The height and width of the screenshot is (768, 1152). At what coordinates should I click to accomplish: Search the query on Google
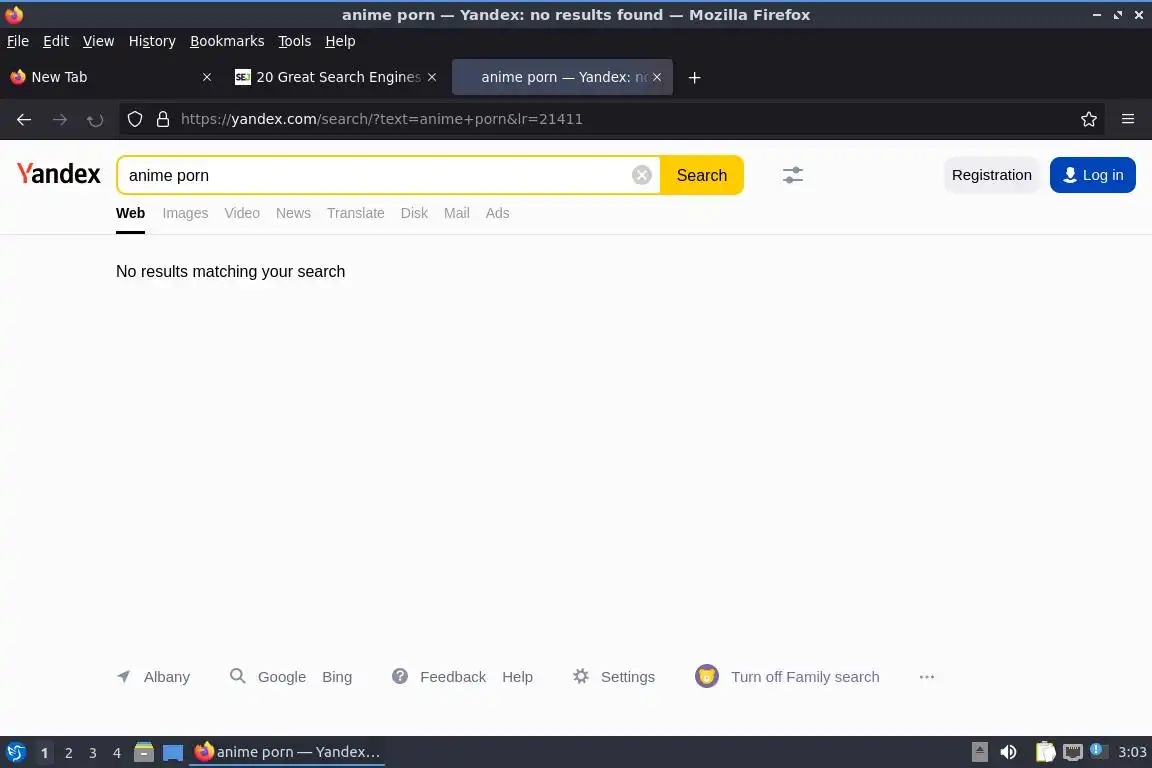pos(281,676)
